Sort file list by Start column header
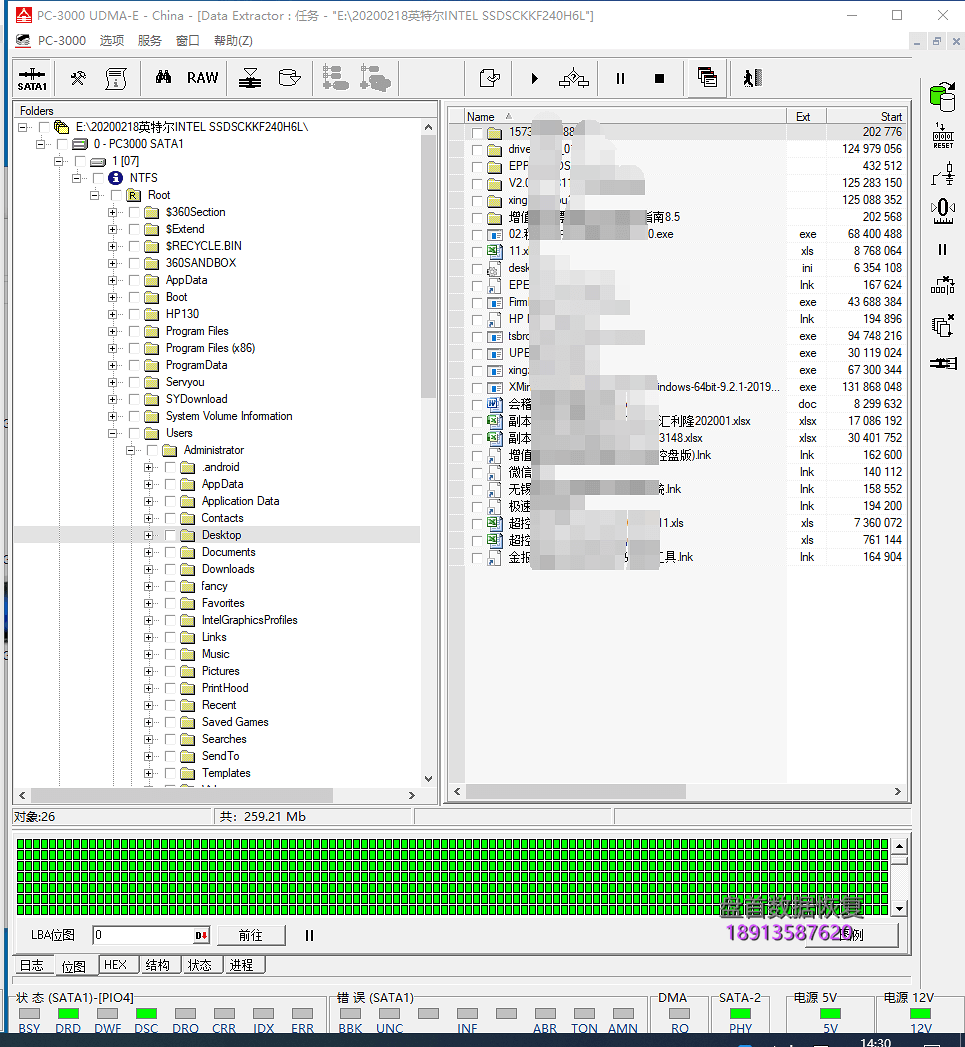965x1047 pixels. (x=866, y=117)
